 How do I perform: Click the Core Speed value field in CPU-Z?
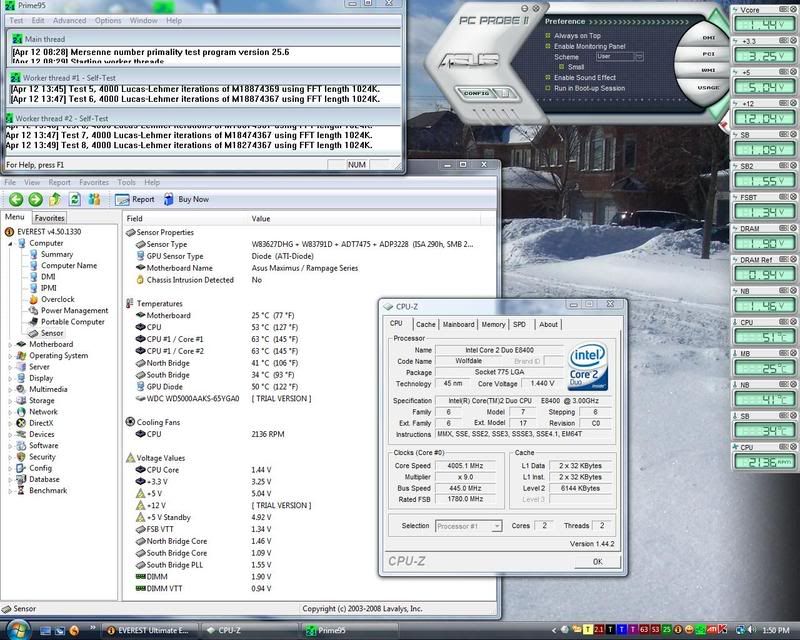click(465, 465)
